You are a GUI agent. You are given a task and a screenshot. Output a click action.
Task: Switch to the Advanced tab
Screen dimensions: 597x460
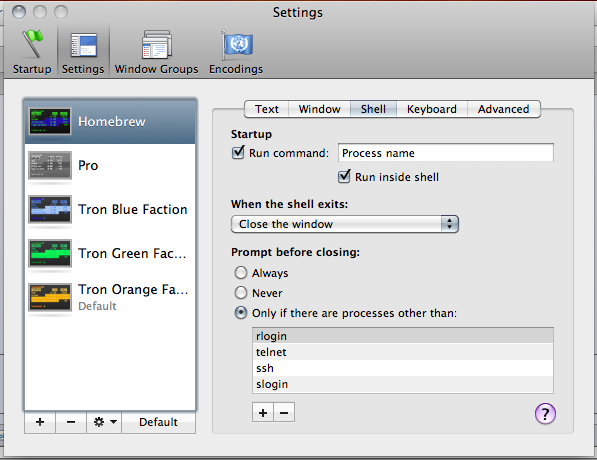coord(503,109)
